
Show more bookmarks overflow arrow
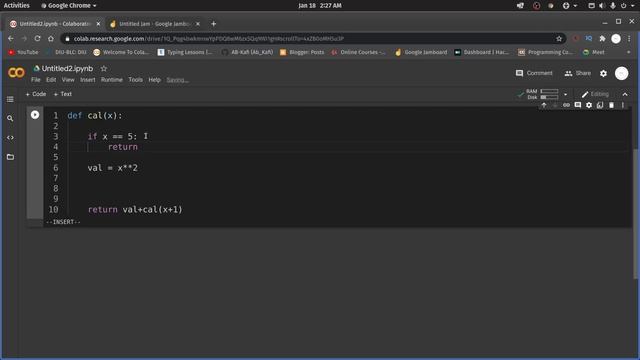pos(628,52)
